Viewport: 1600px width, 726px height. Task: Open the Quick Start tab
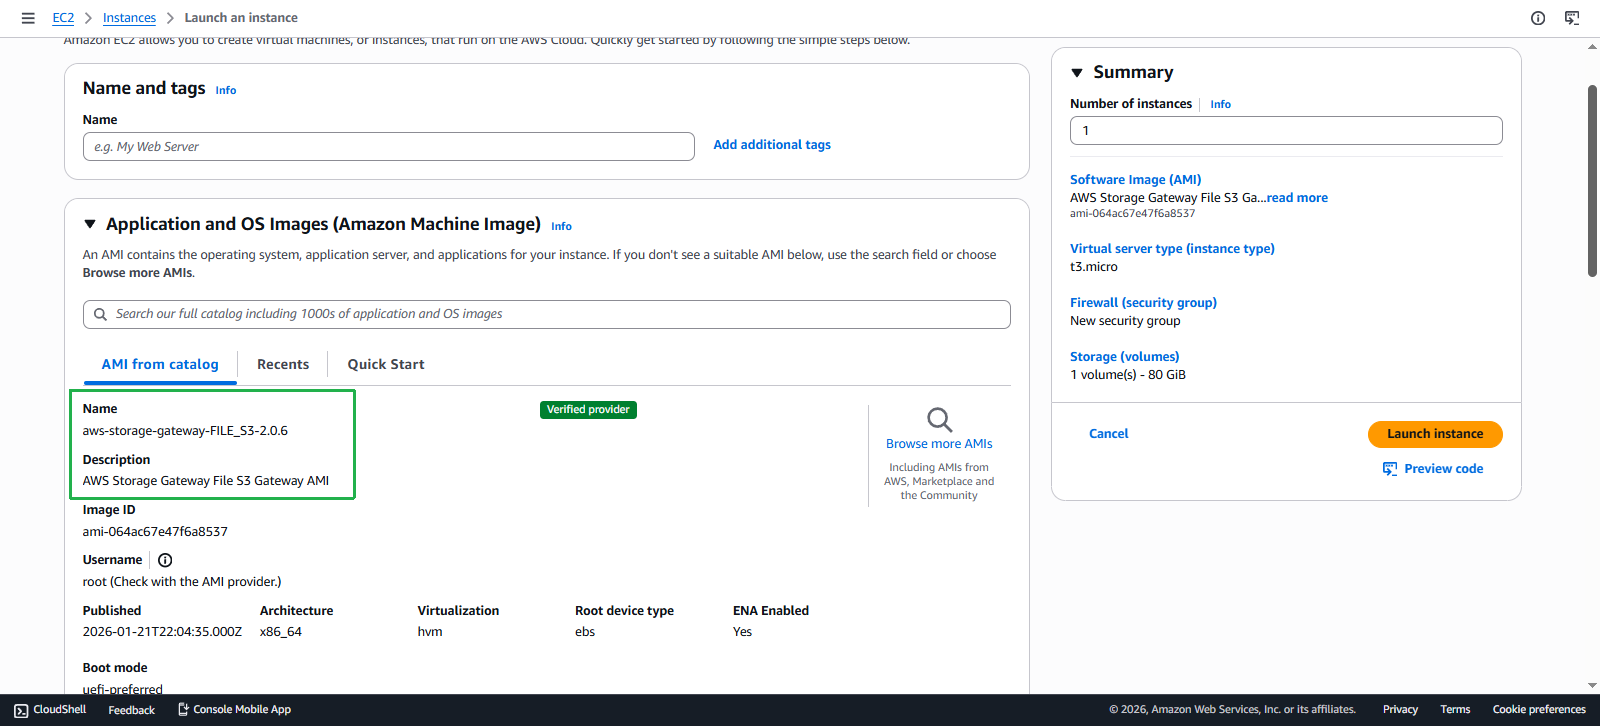coord(386,364)
